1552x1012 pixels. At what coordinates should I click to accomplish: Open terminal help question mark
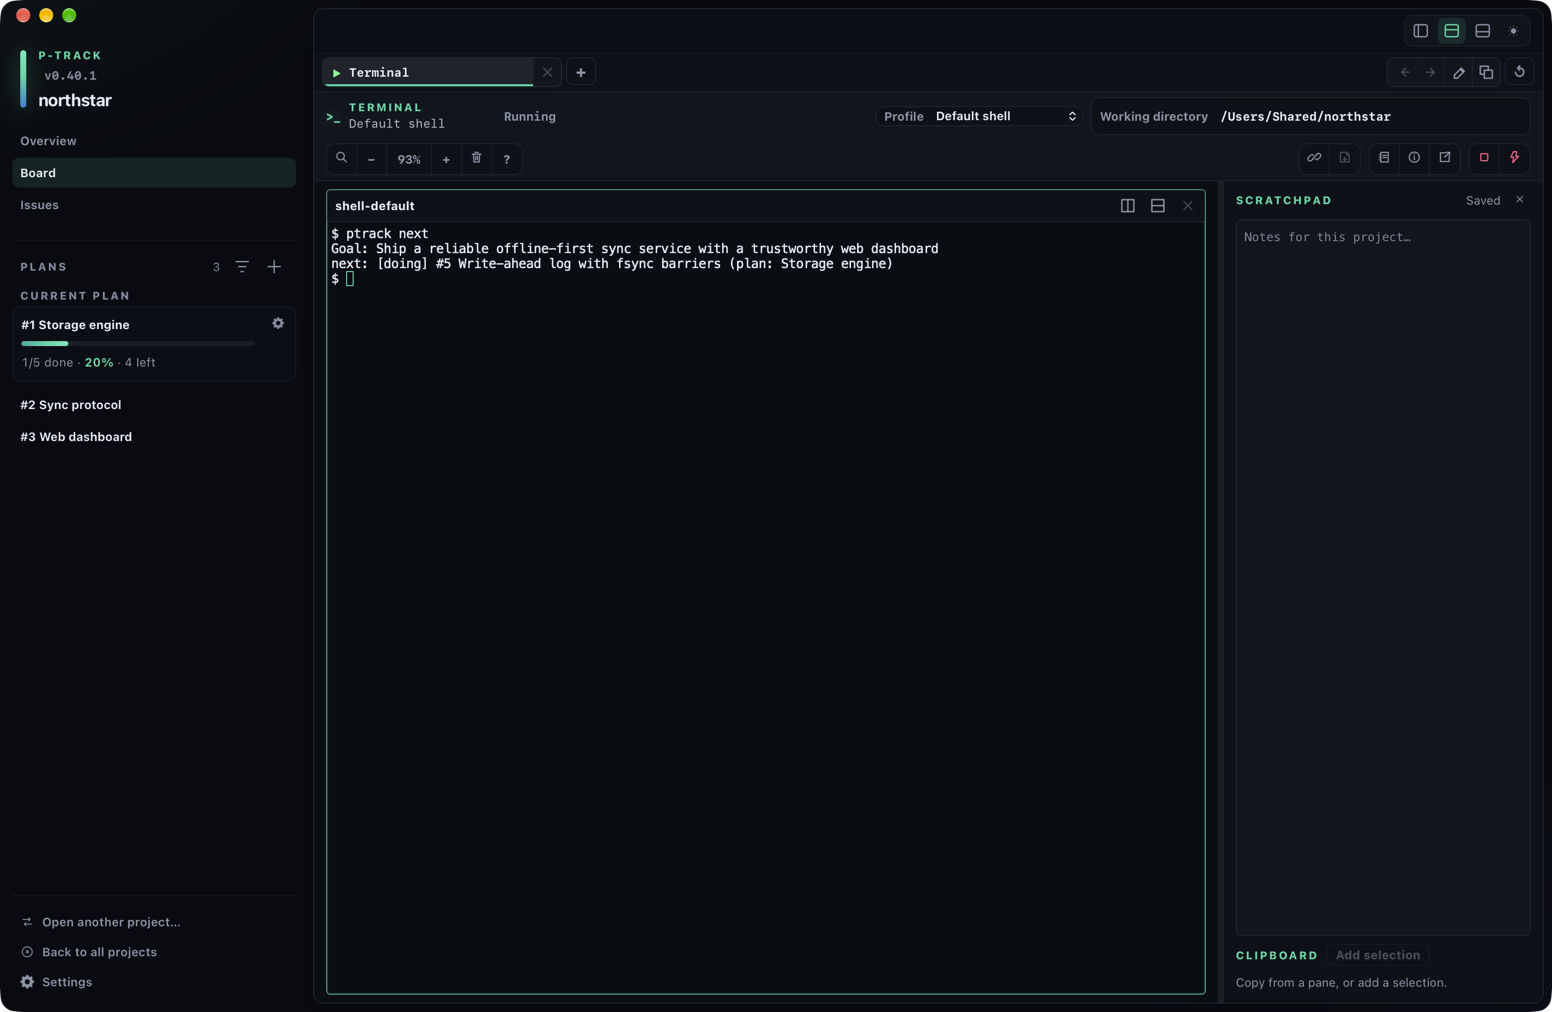pyautogui.click(x=507, y=159)
